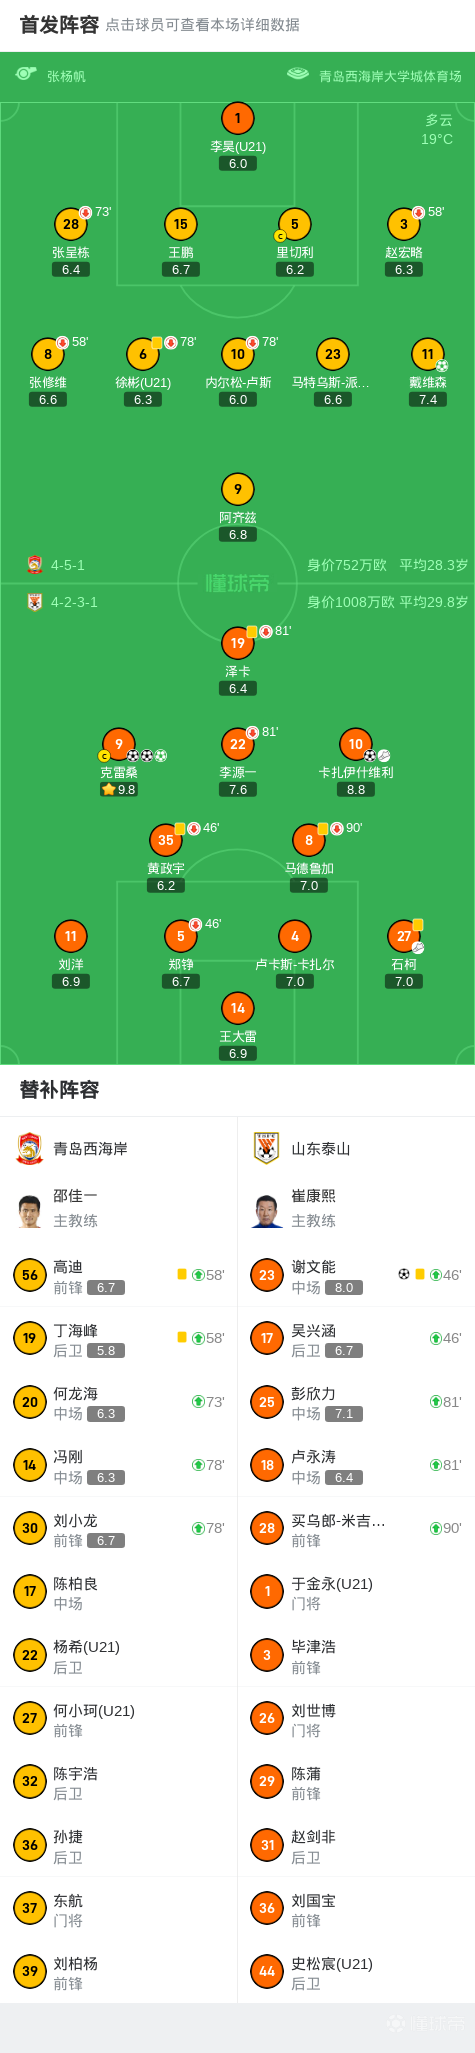Select 泽卡 number 19 badge
The image size is (475, 2053).
[x=238, y=643]
